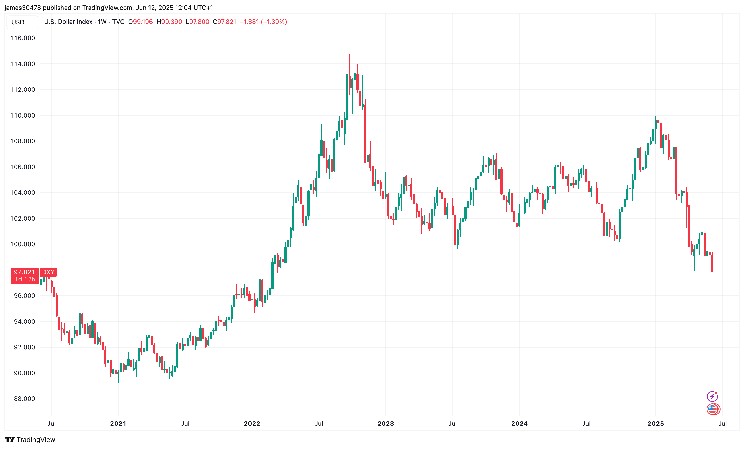This screenshot has height=449, width=745.
Task: Click the US flag economic event icon
Action: coord(713,408)
